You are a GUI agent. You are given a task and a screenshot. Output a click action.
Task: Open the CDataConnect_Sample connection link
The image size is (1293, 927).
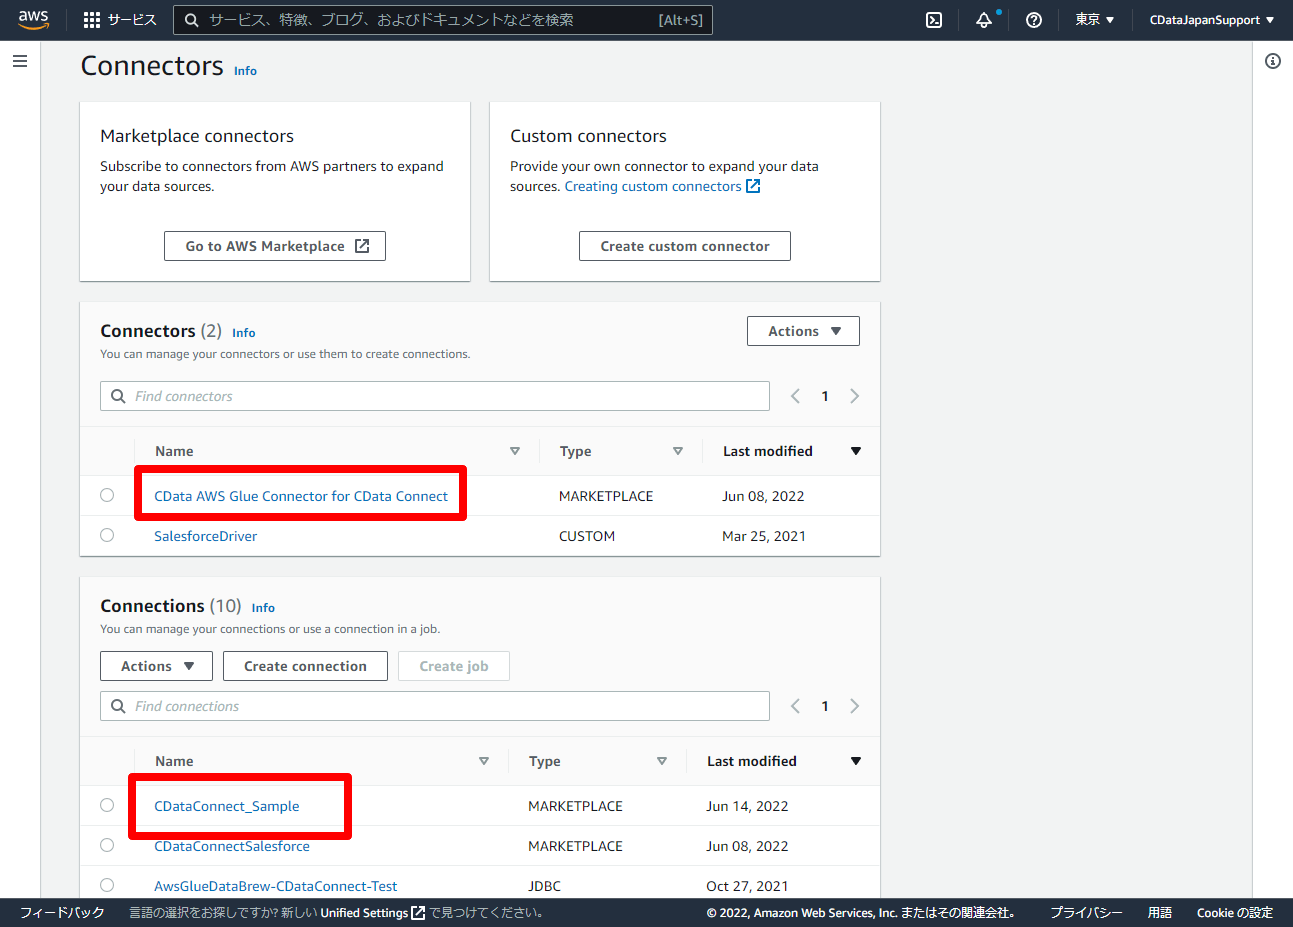click(227, 806)
